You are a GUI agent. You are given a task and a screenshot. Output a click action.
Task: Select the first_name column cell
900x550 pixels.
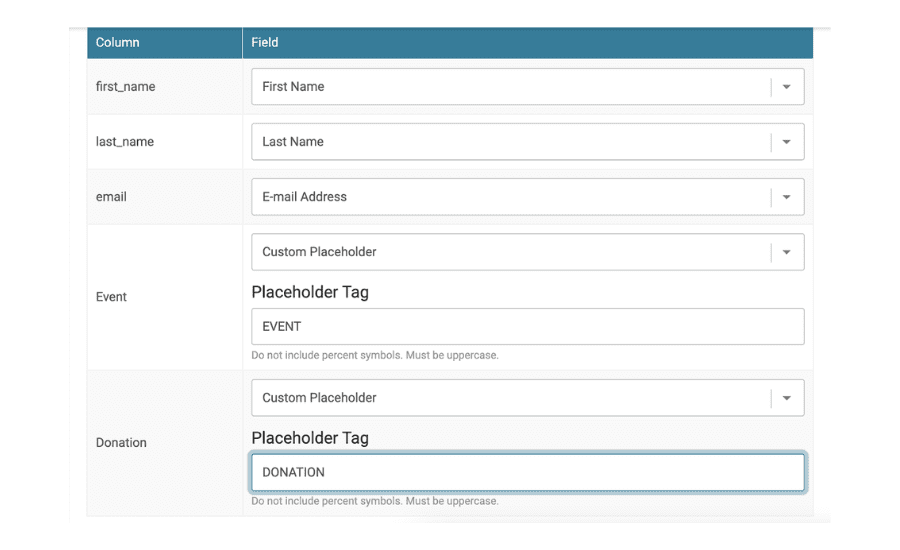pos(165,87)
